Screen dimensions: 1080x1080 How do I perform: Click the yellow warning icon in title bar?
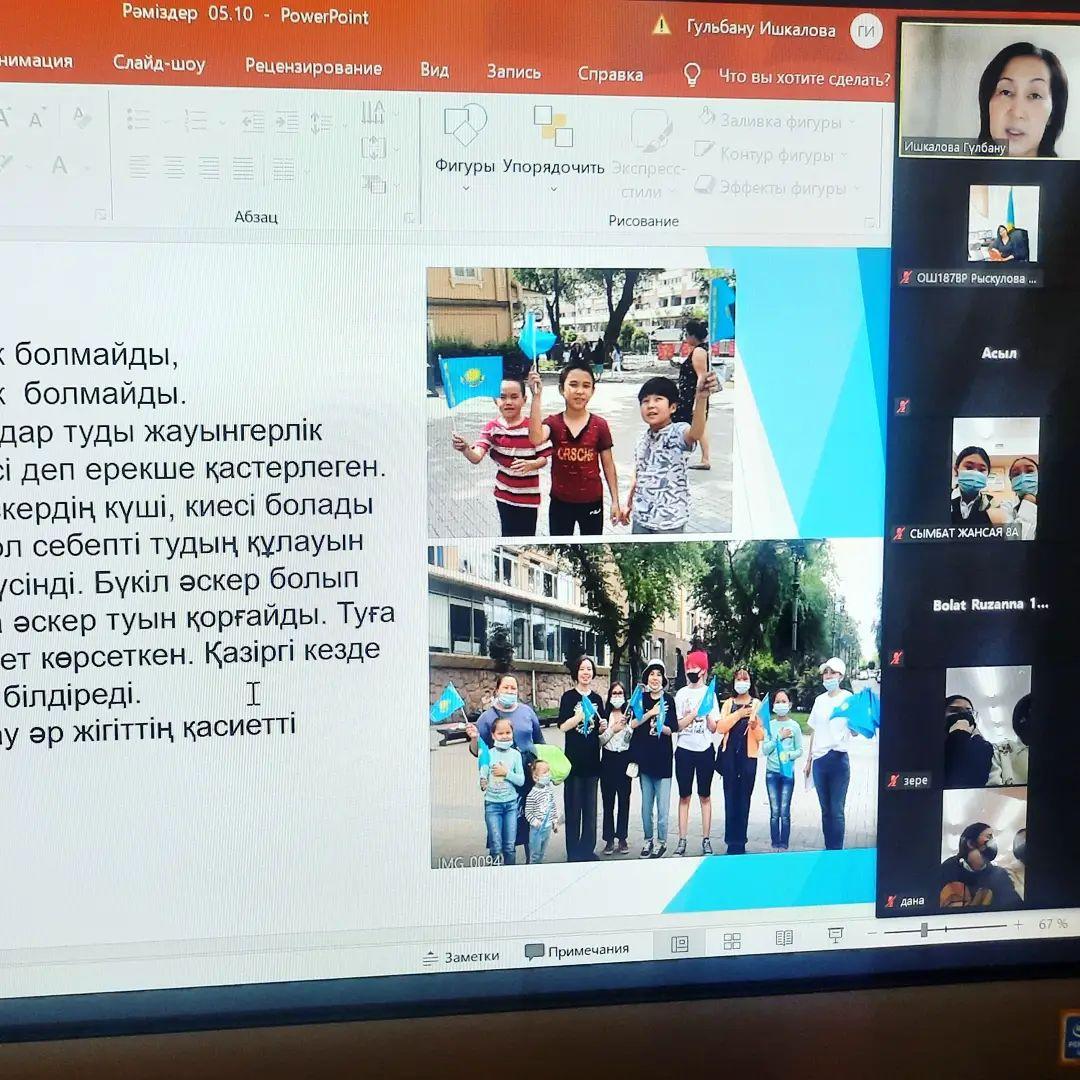(x=662, y=25)
